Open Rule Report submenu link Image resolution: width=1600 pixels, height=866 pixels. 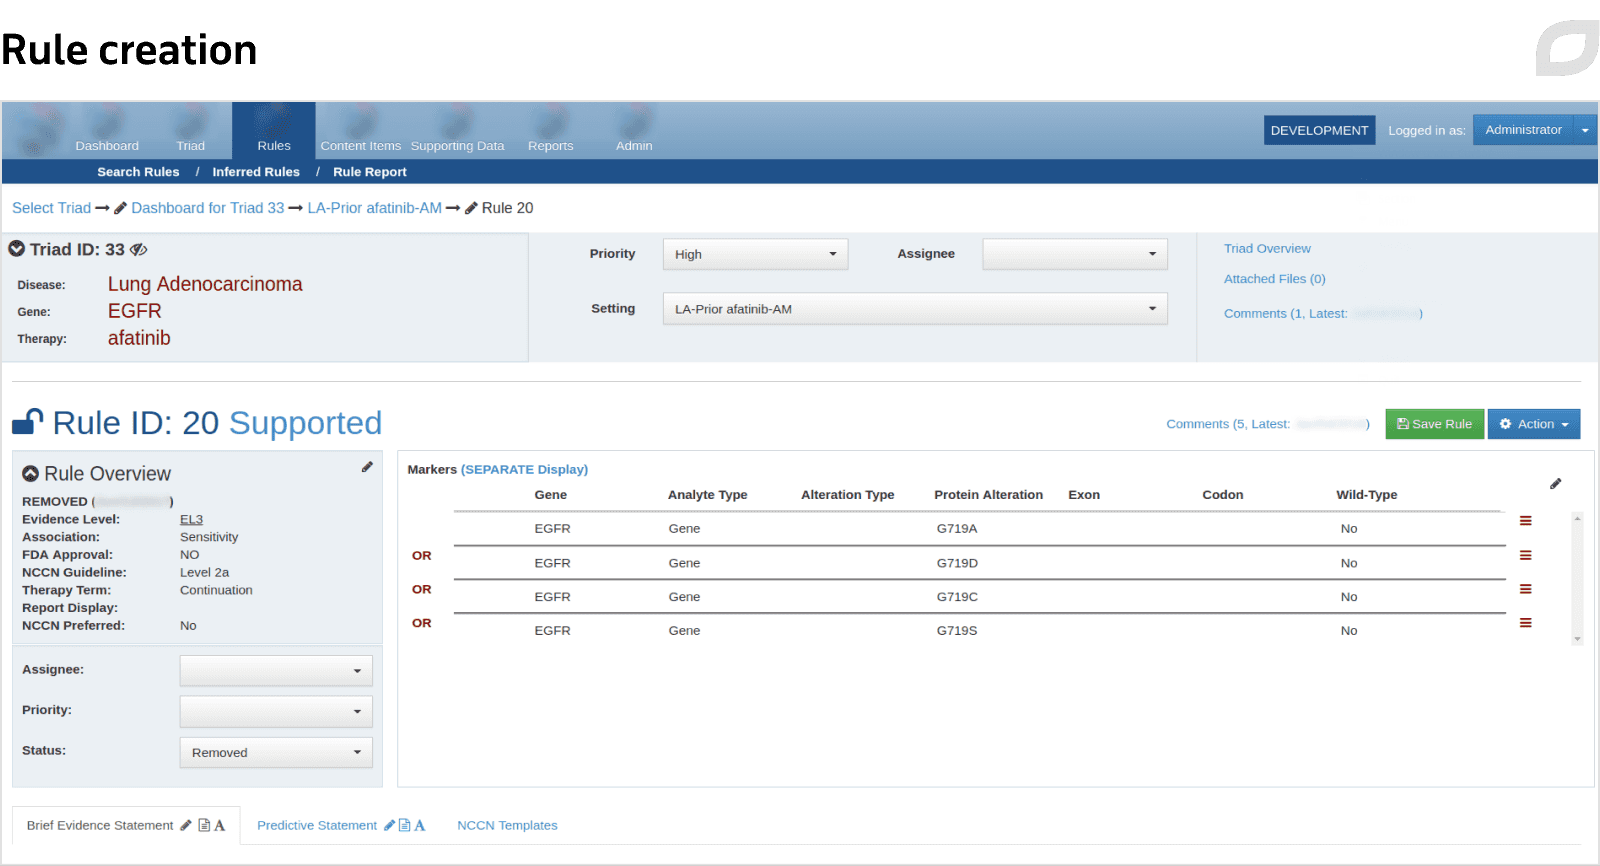click(x=370, y=172)
